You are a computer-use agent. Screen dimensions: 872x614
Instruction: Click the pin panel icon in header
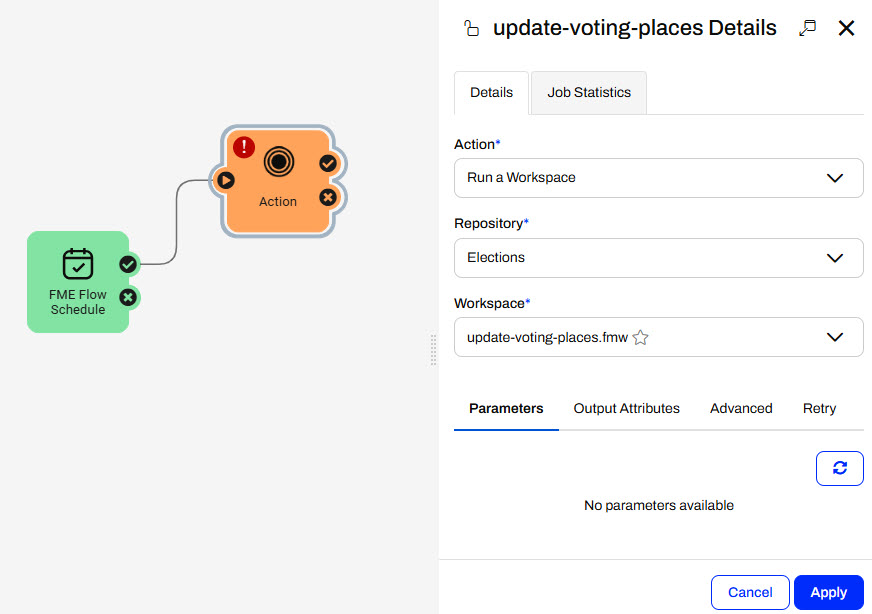807,28
